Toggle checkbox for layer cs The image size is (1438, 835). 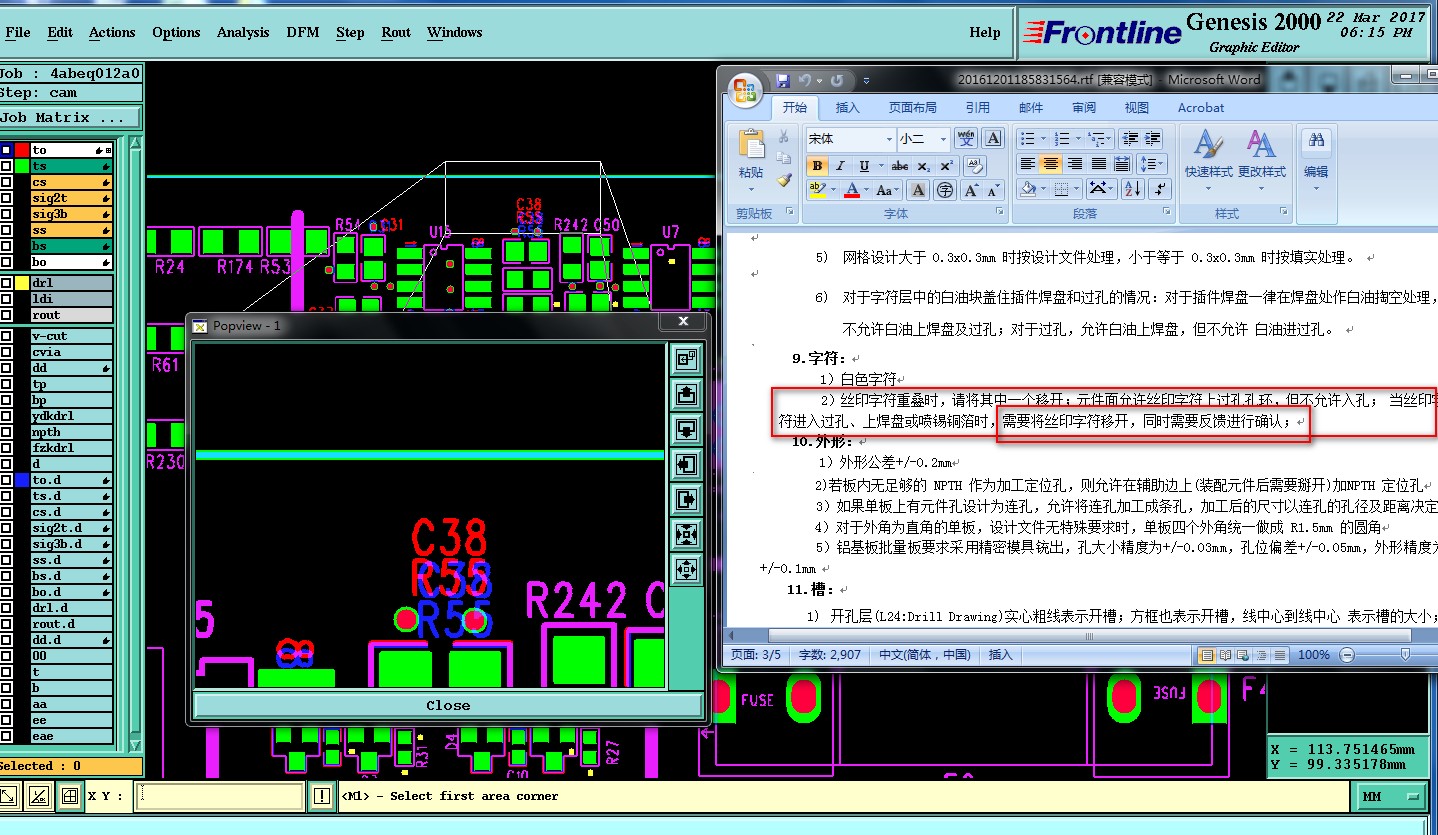7,182
